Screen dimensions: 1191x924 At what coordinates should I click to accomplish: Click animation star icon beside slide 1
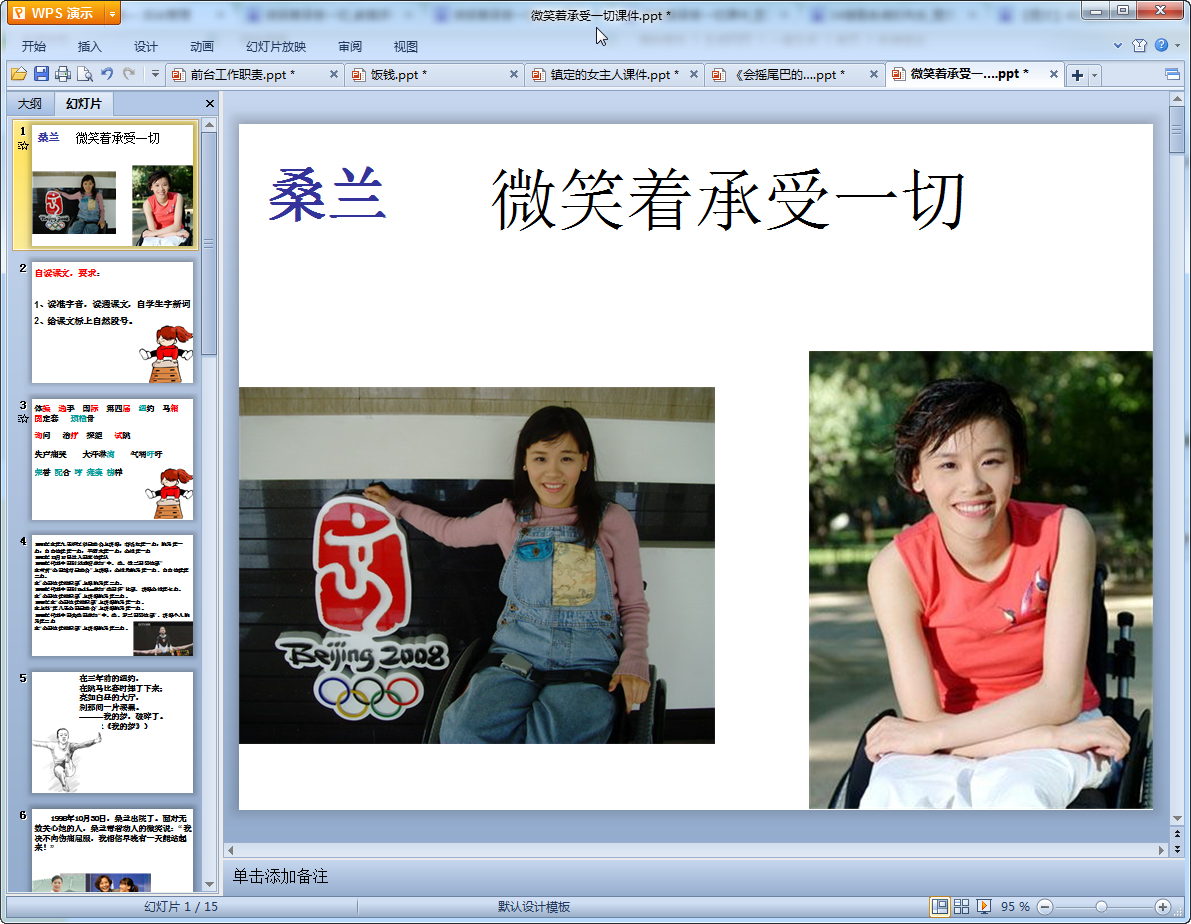pos(23,145)
